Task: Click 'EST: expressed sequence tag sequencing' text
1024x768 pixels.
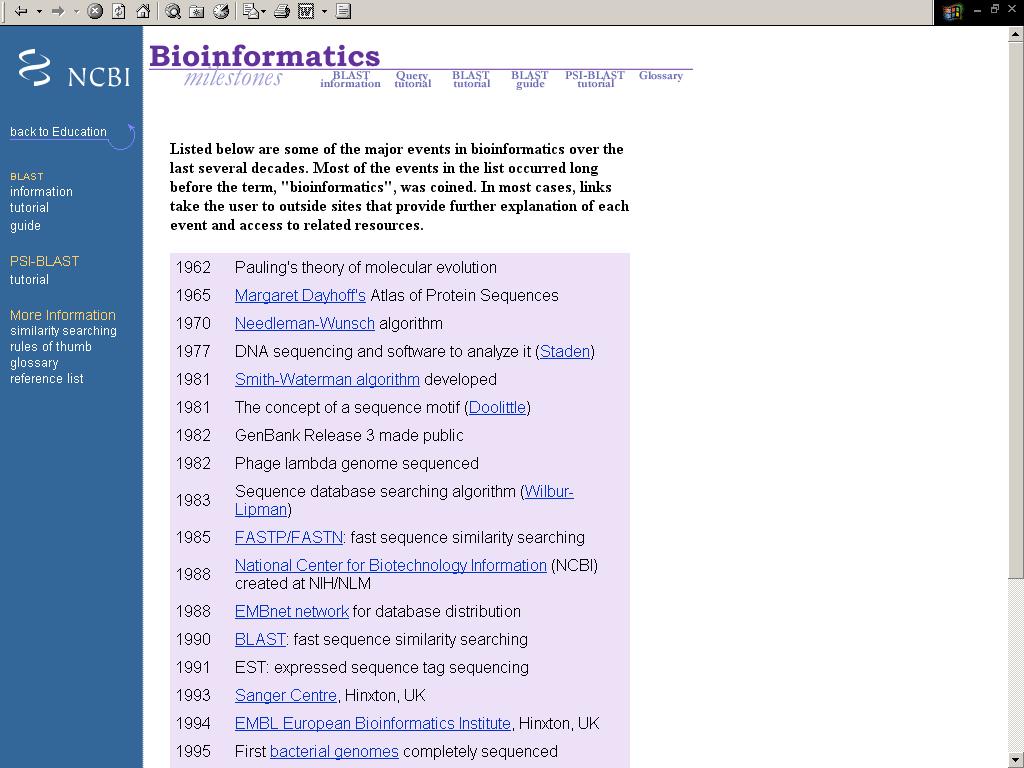Action: (382, 668)
